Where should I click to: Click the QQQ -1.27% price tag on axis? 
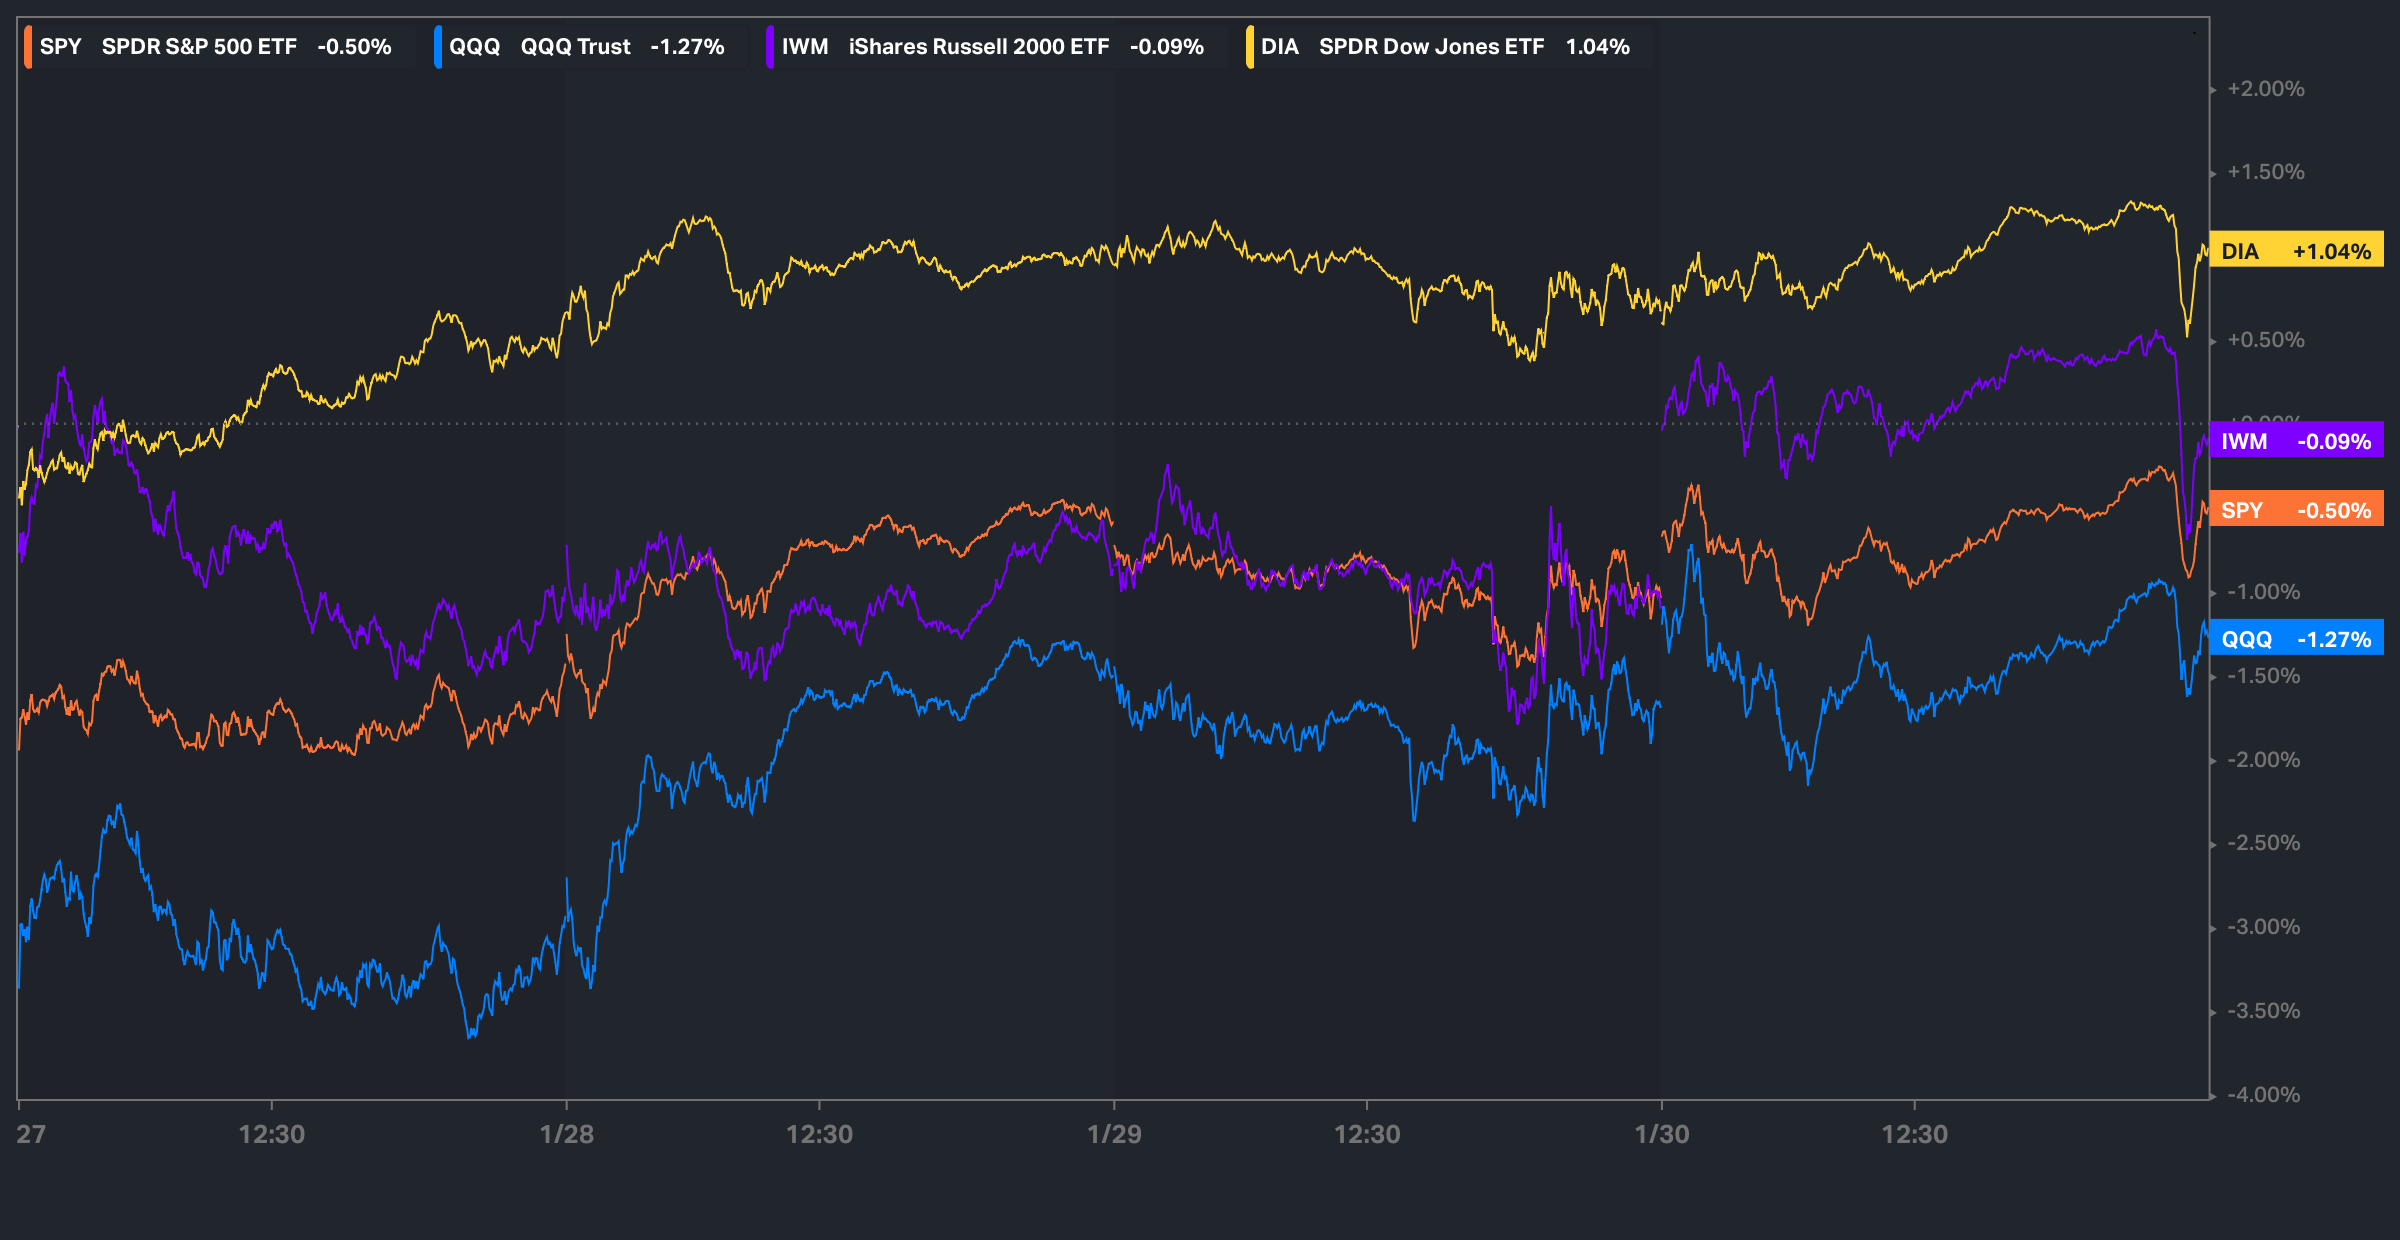pyautogui.click(x=2296, y=639)
